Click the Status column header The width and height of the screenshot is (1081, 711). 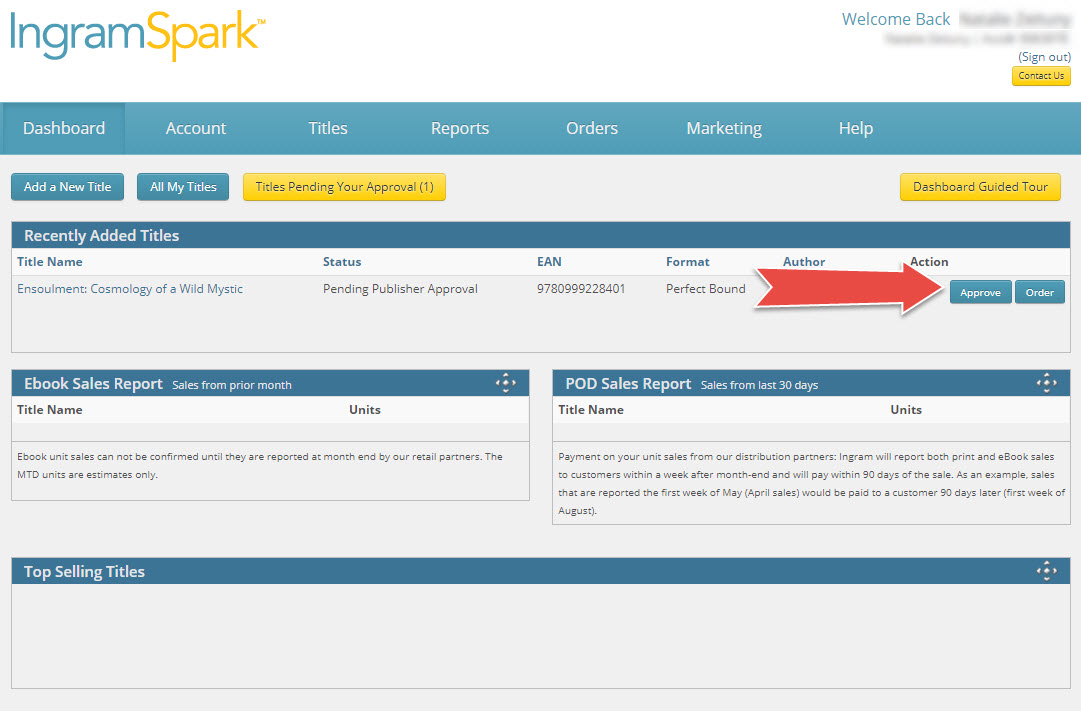click(342, 262)
